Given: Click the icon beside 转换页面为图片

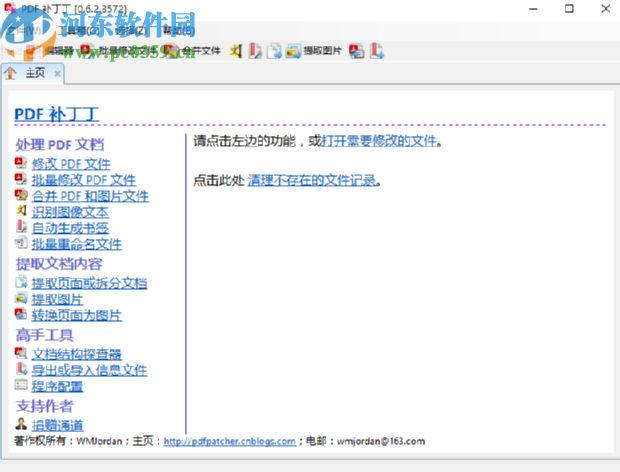Looking at the screenshot, I should 21,314.
